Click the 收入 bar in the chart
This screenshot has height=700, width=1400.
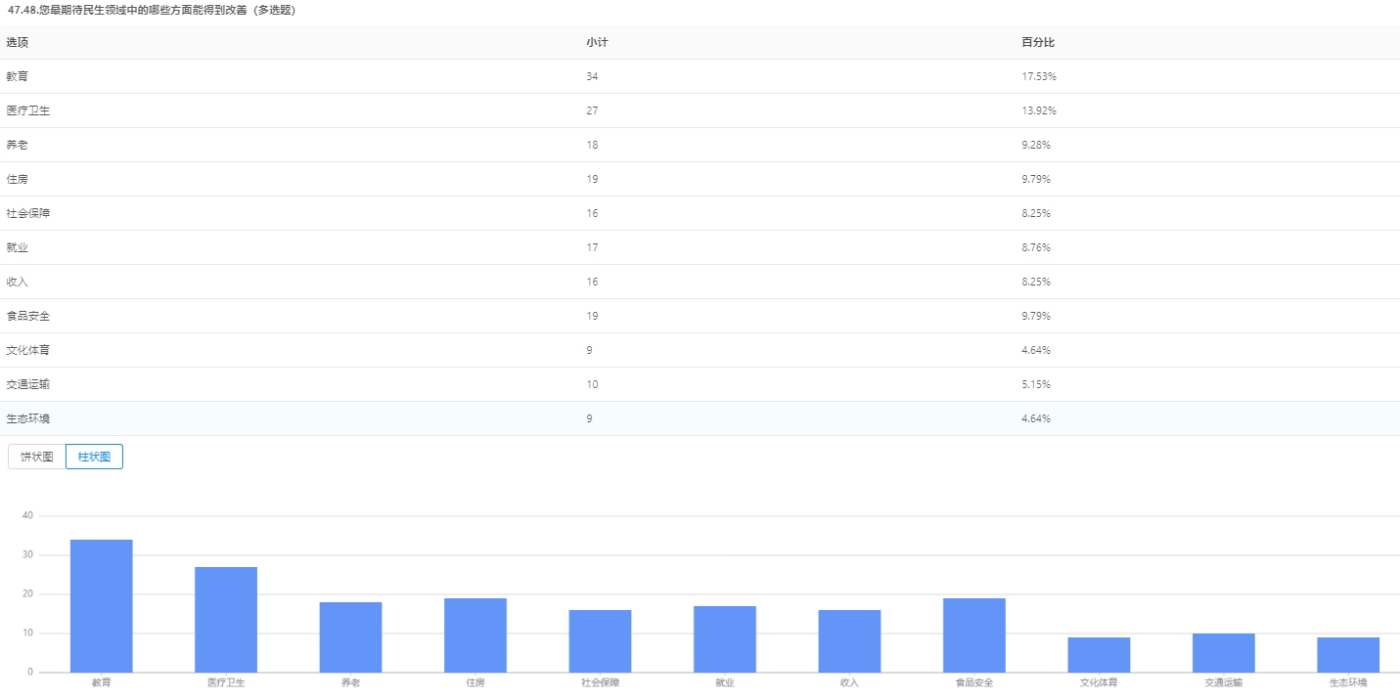coord(849,641)
